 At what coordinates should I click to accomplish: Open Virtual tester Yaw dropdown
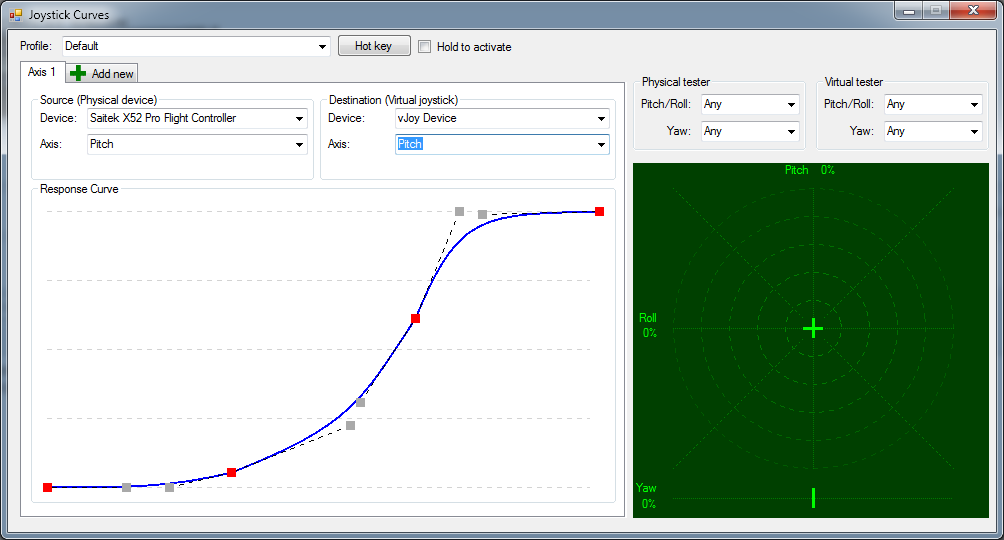pos(934,131)
